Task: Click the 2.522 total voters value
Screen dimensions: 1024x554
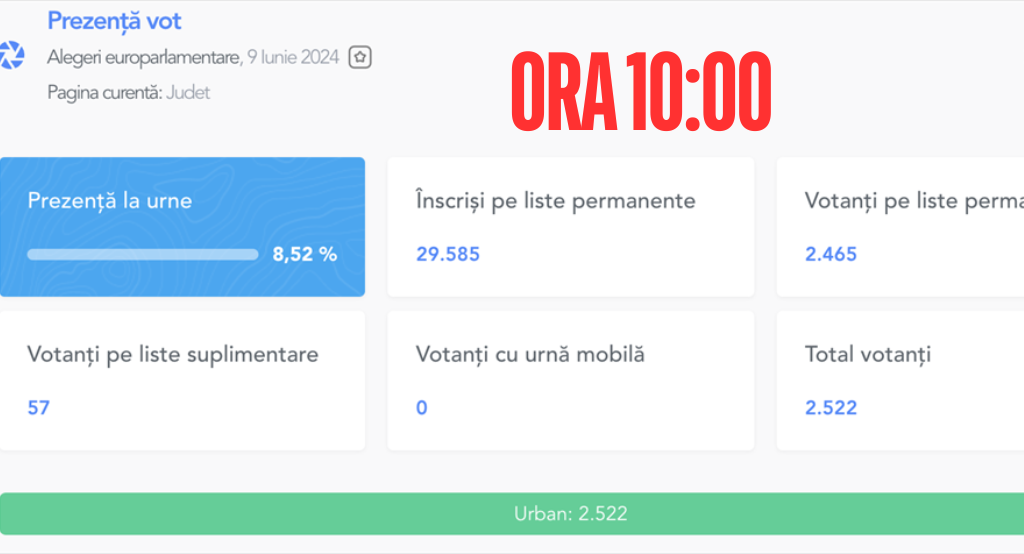Action: [x=831, y=408]
